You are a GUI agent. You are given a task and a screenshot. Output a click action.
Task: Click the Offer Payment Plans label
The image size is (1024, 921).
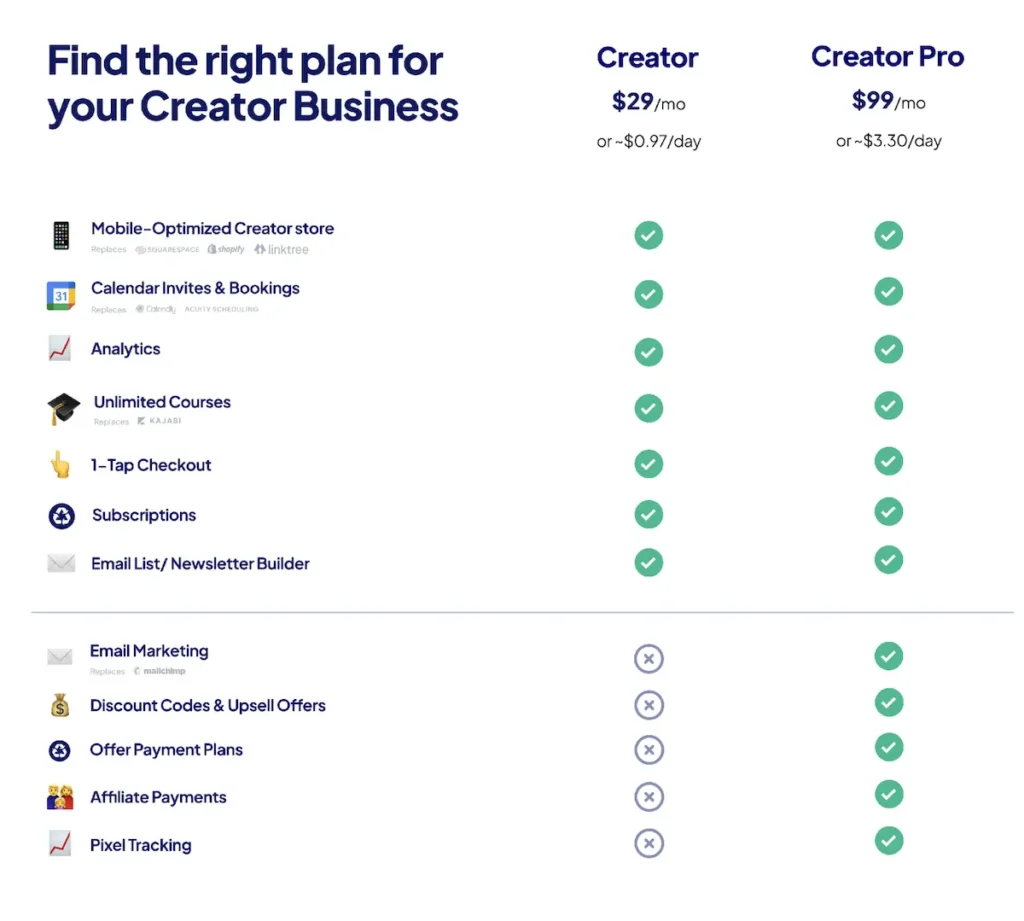[166, 750]
